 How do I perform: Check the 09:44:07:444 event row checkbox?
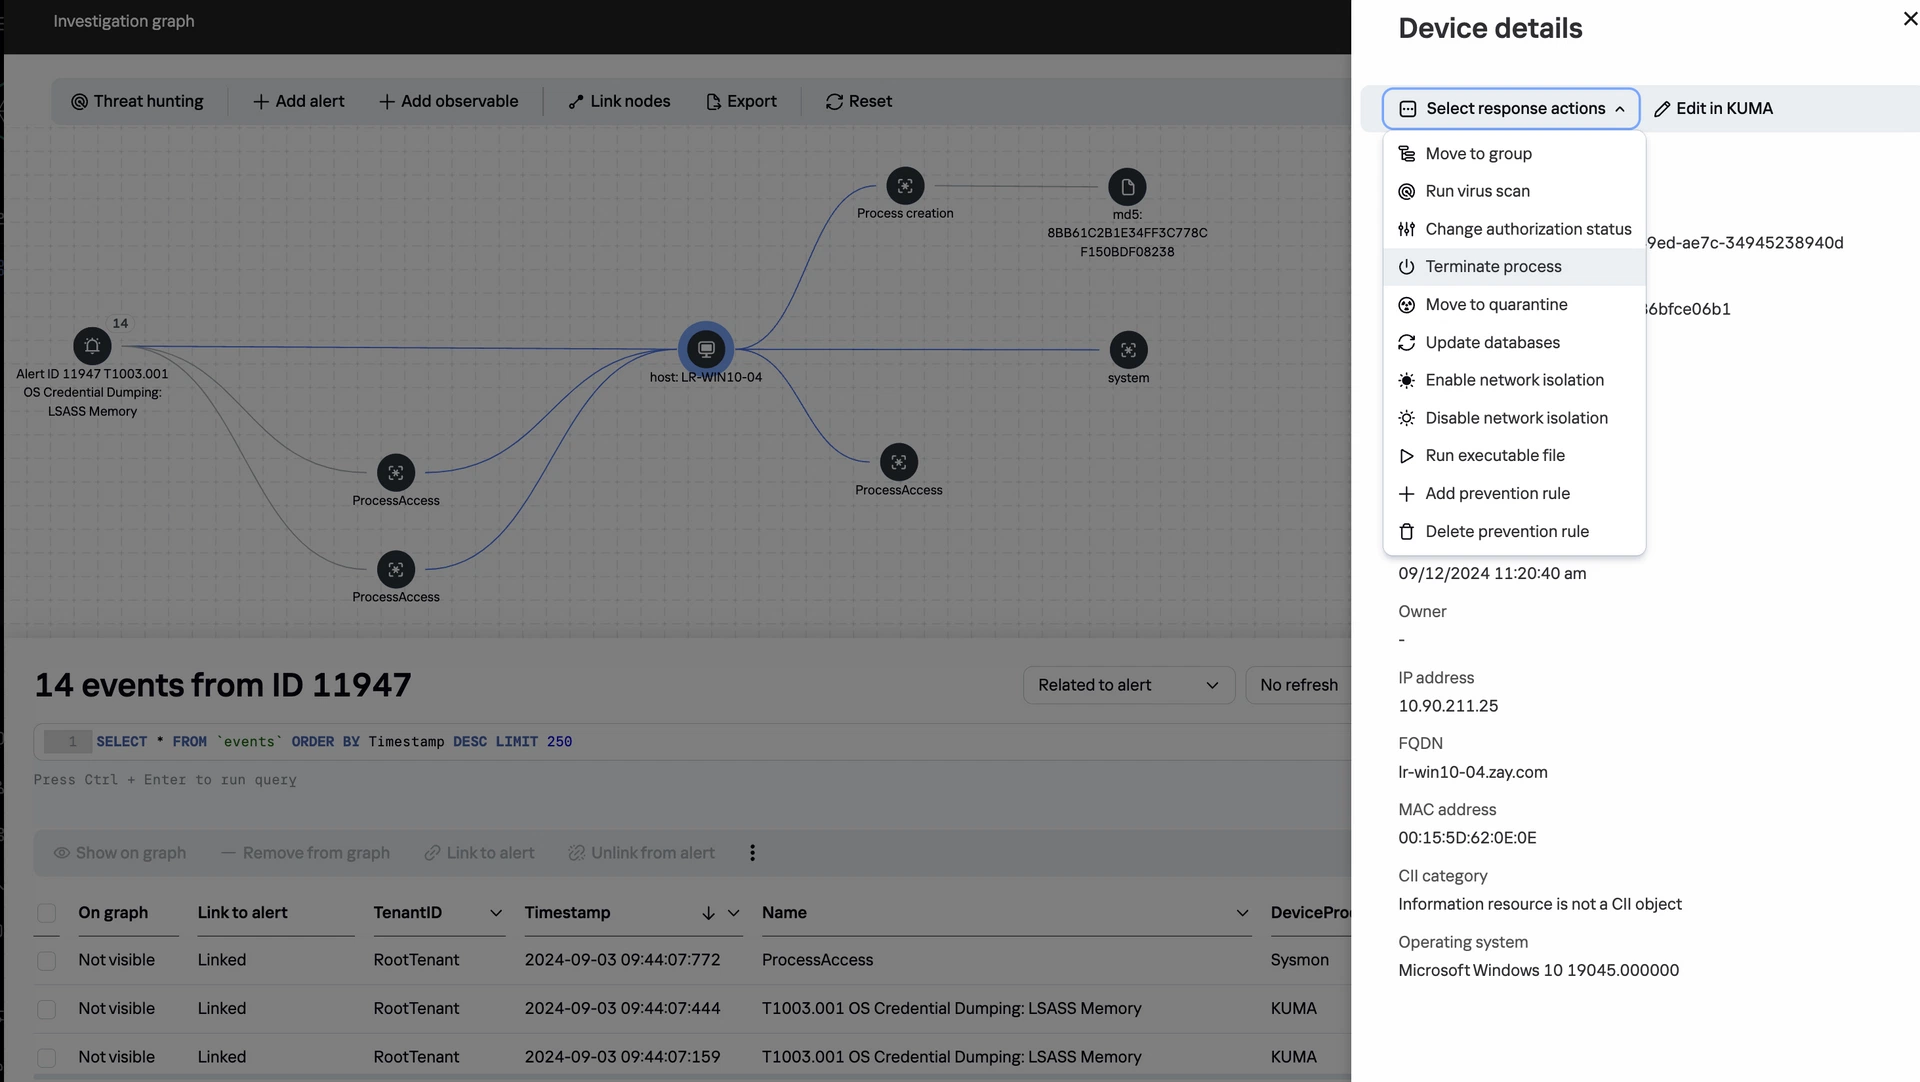tap(46, 1009)
